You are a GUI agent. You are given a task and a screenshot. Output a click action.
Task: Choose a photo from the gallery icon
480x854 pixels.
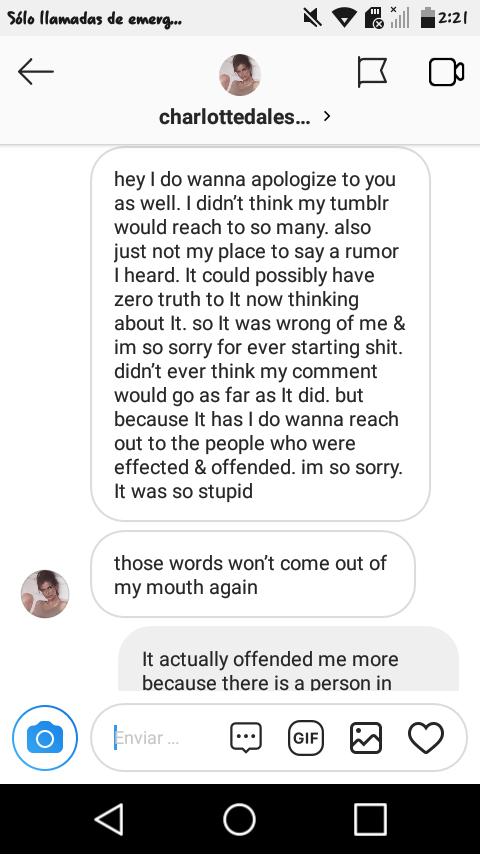[366, 738]
